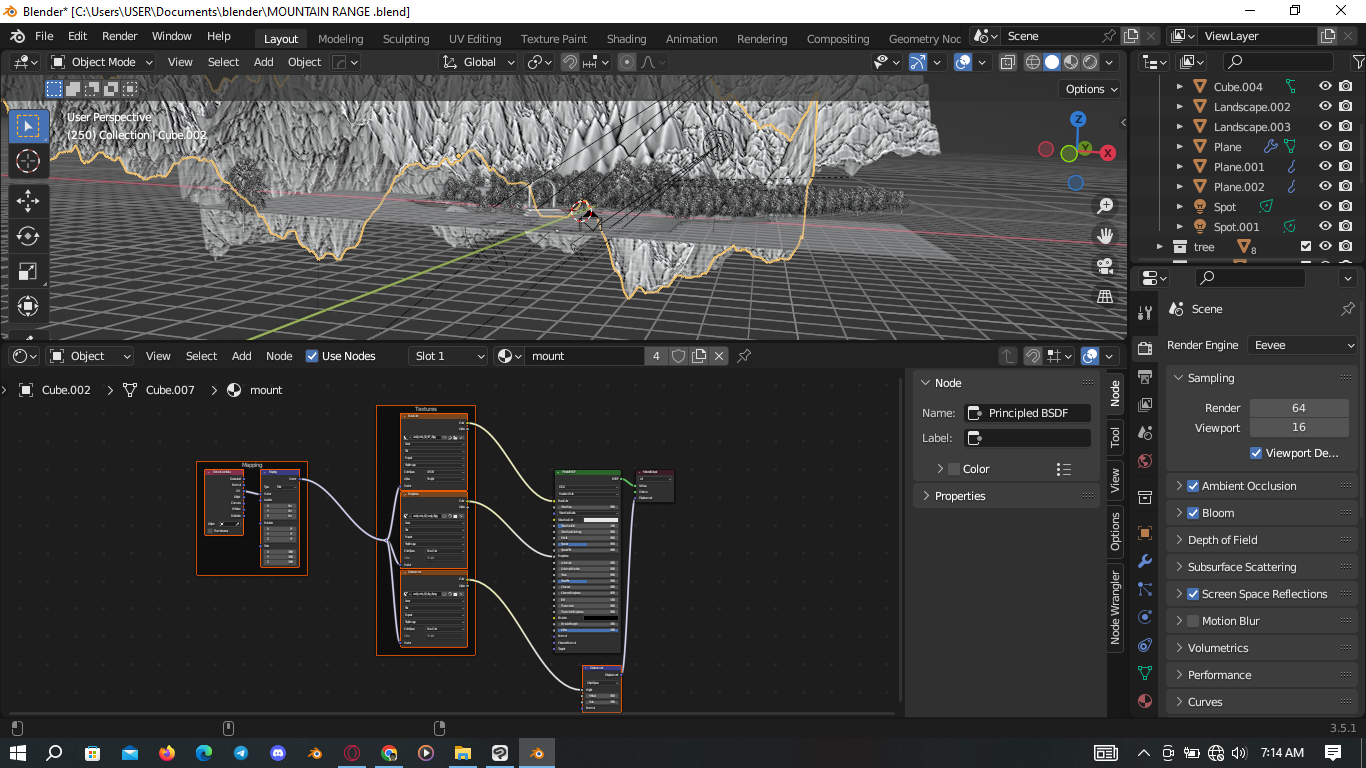
Task: Select the Move tool
Action: 28,201
